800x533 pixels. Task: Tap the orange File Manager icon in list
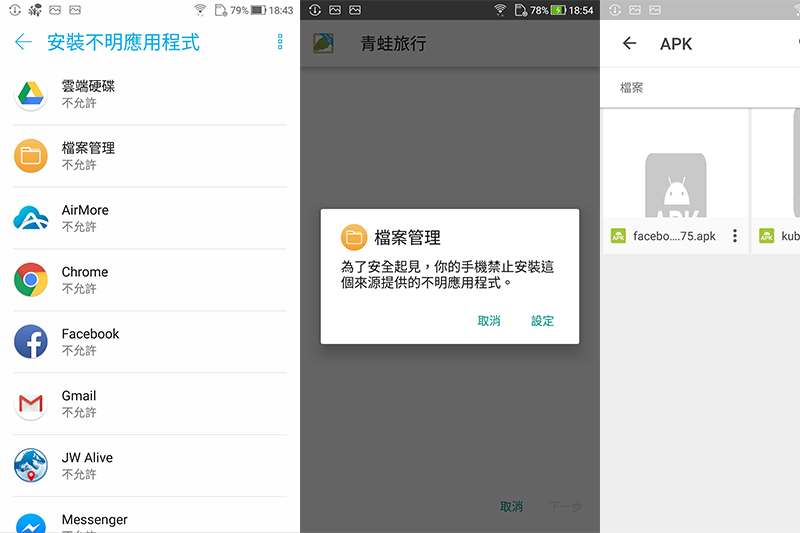[x=31, y=156]
